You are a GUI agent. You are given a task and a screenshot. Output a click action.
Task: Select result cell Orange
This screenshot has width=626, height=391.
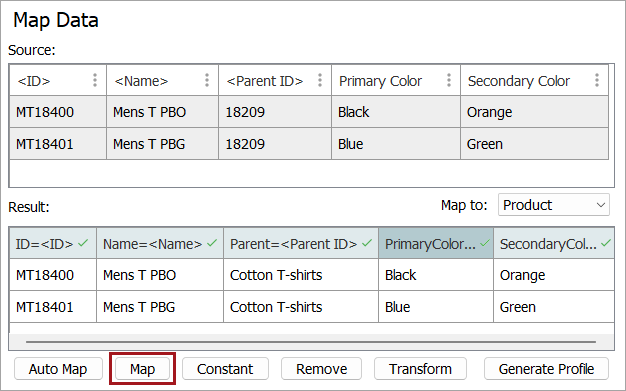[554, 275]
